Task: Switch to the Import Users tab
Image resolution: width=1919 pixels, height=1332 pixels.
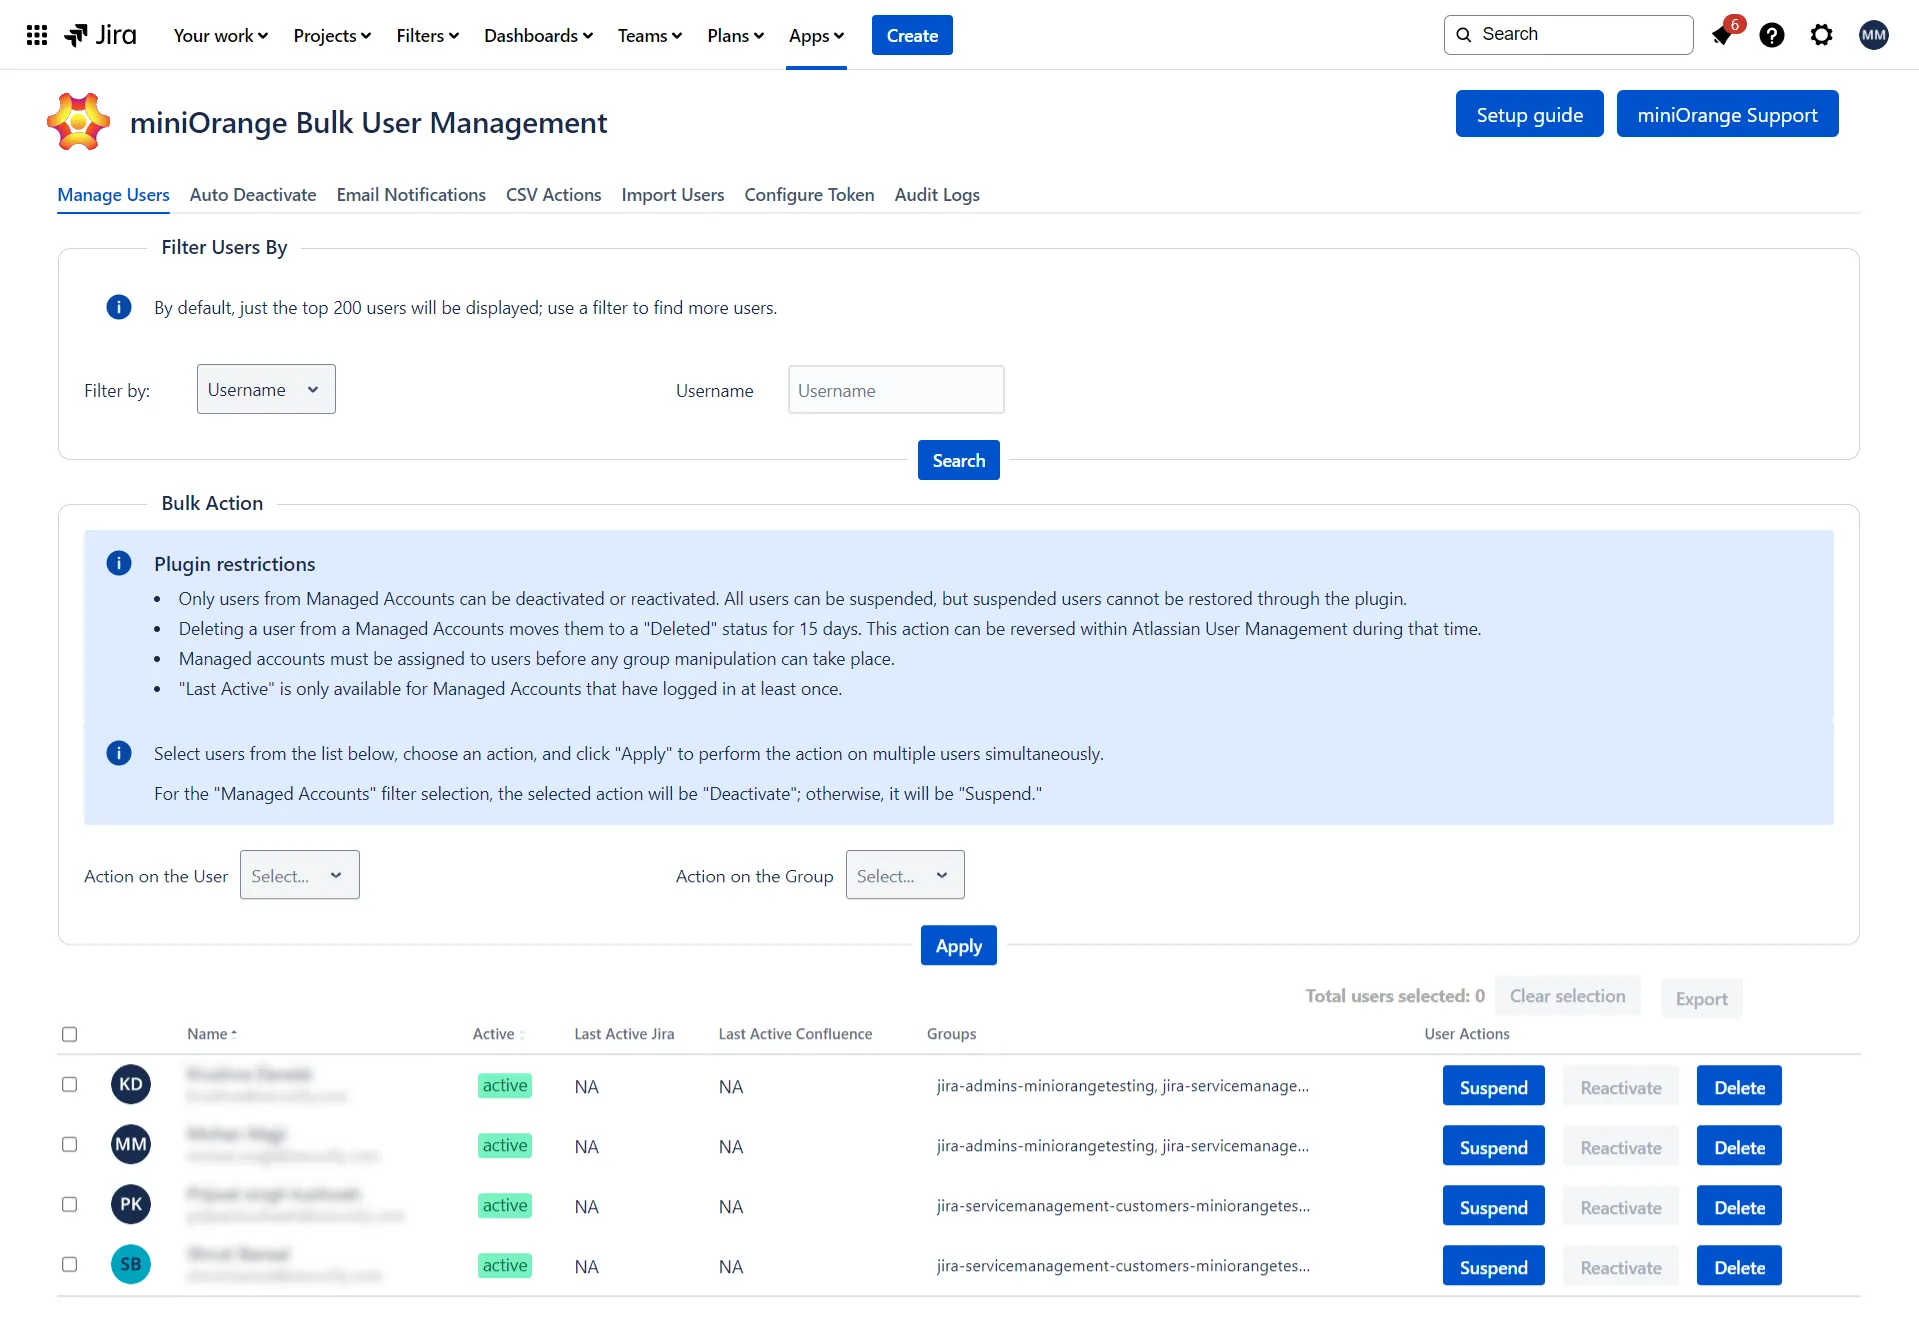Action: coord(673,195)
